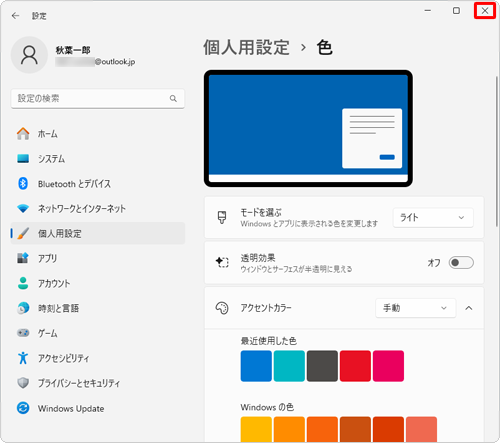Viewport: 500px width, 443px height.
Task: Open アプリ settings
Action: pos(98,258)
